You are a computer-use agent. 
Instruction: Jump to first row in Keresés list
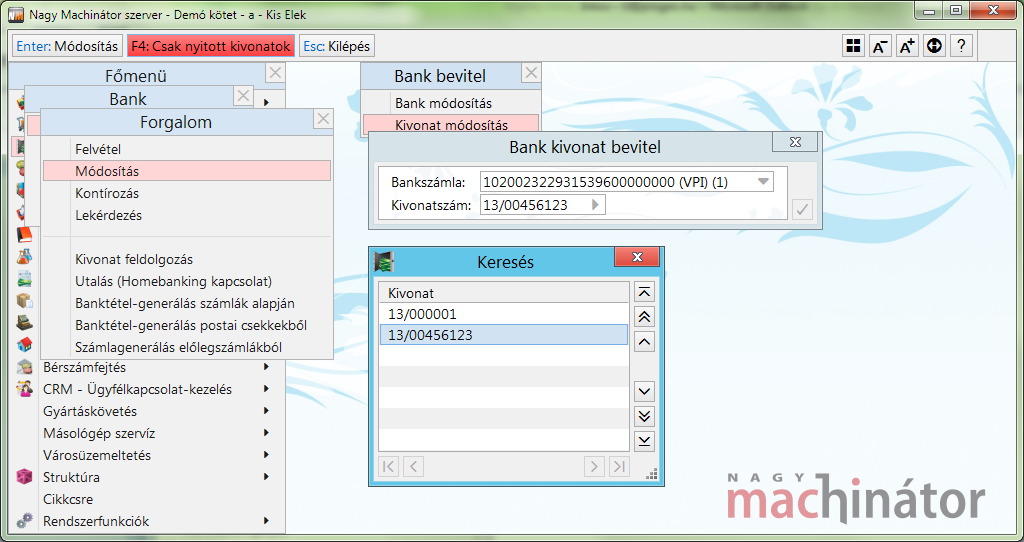[x=645, y=292]
